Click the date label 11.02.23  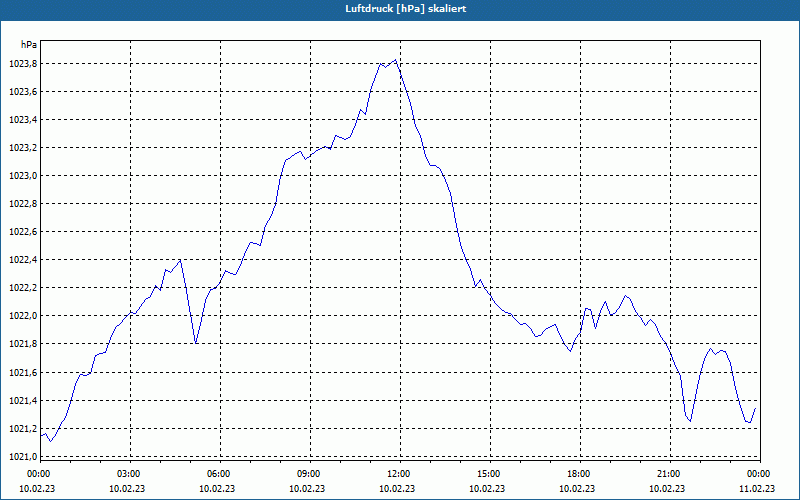[757, 488]
